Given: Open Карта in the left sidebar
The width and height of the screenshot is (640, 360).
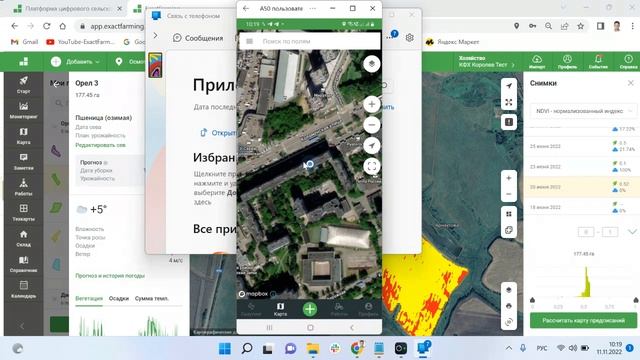Looking at the screenshot, I should 23,136.
